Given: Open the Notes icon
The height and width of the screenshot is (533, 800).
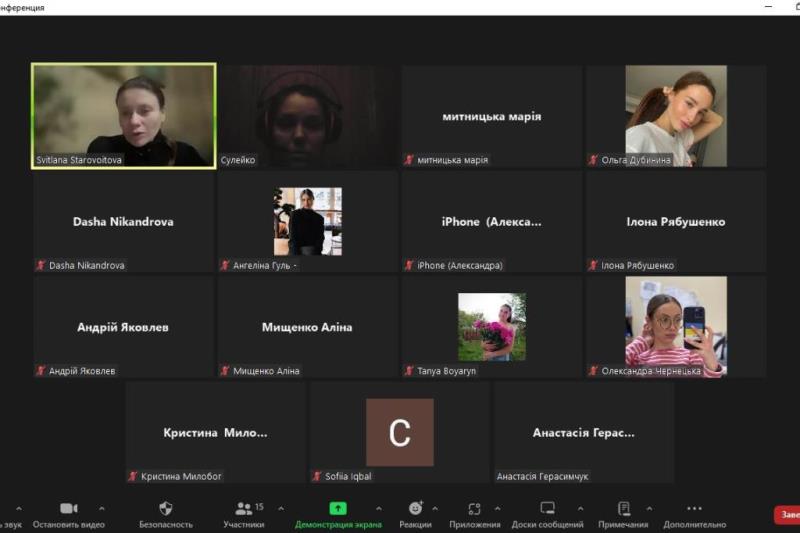Looking at the screenshot, I should click(623, 509).
